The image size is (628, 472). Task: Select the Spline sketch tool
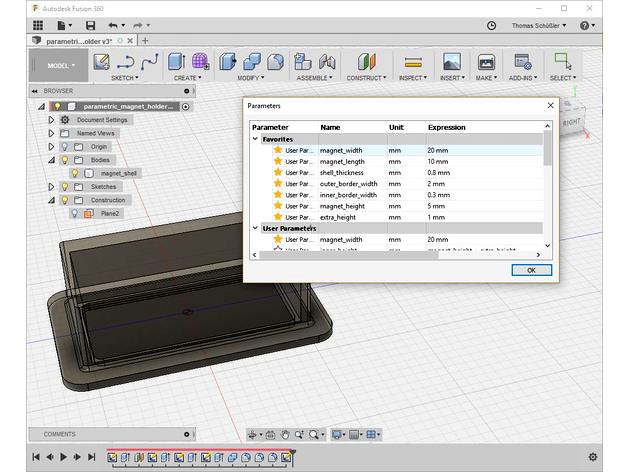coord(150,62)
